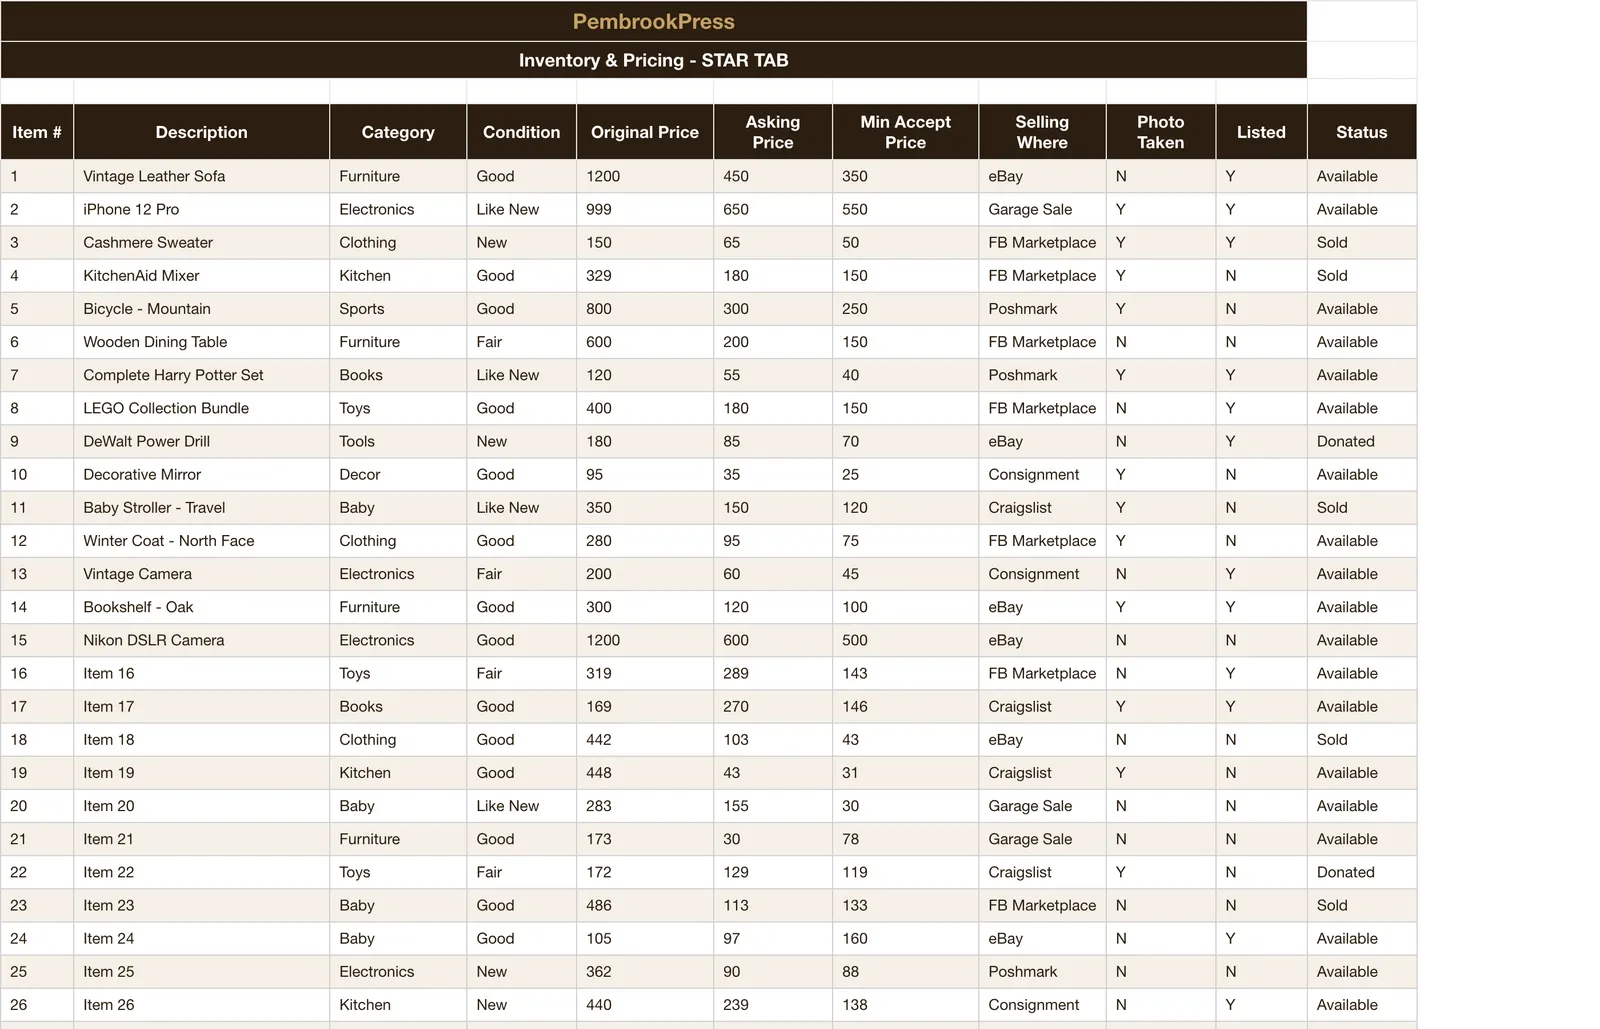Click the Original Price column header
The height and width of the screenshot is (1029, 1600).
[x=645, y=132]
